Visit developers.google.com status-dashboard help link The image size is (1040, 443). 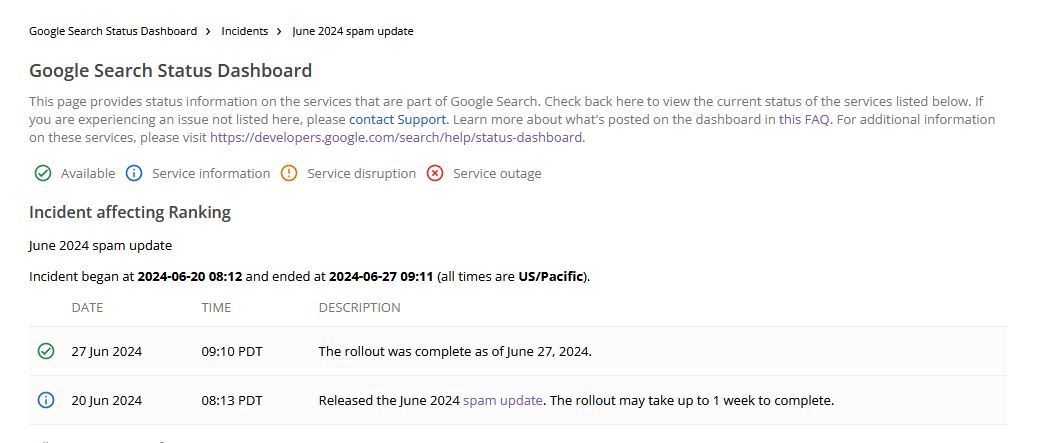[x=397, y=137]
